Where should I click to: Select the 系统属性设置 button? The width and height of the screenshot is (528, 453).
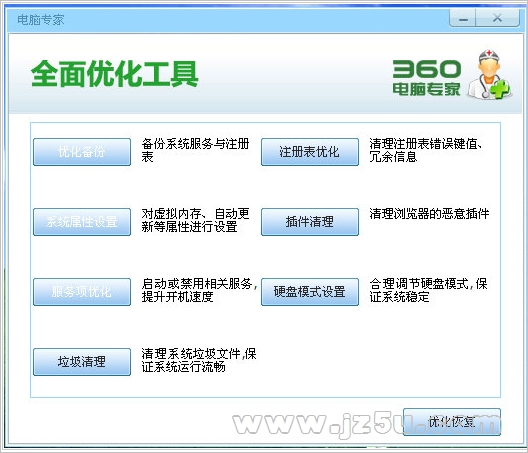click(x=82, y=222)
